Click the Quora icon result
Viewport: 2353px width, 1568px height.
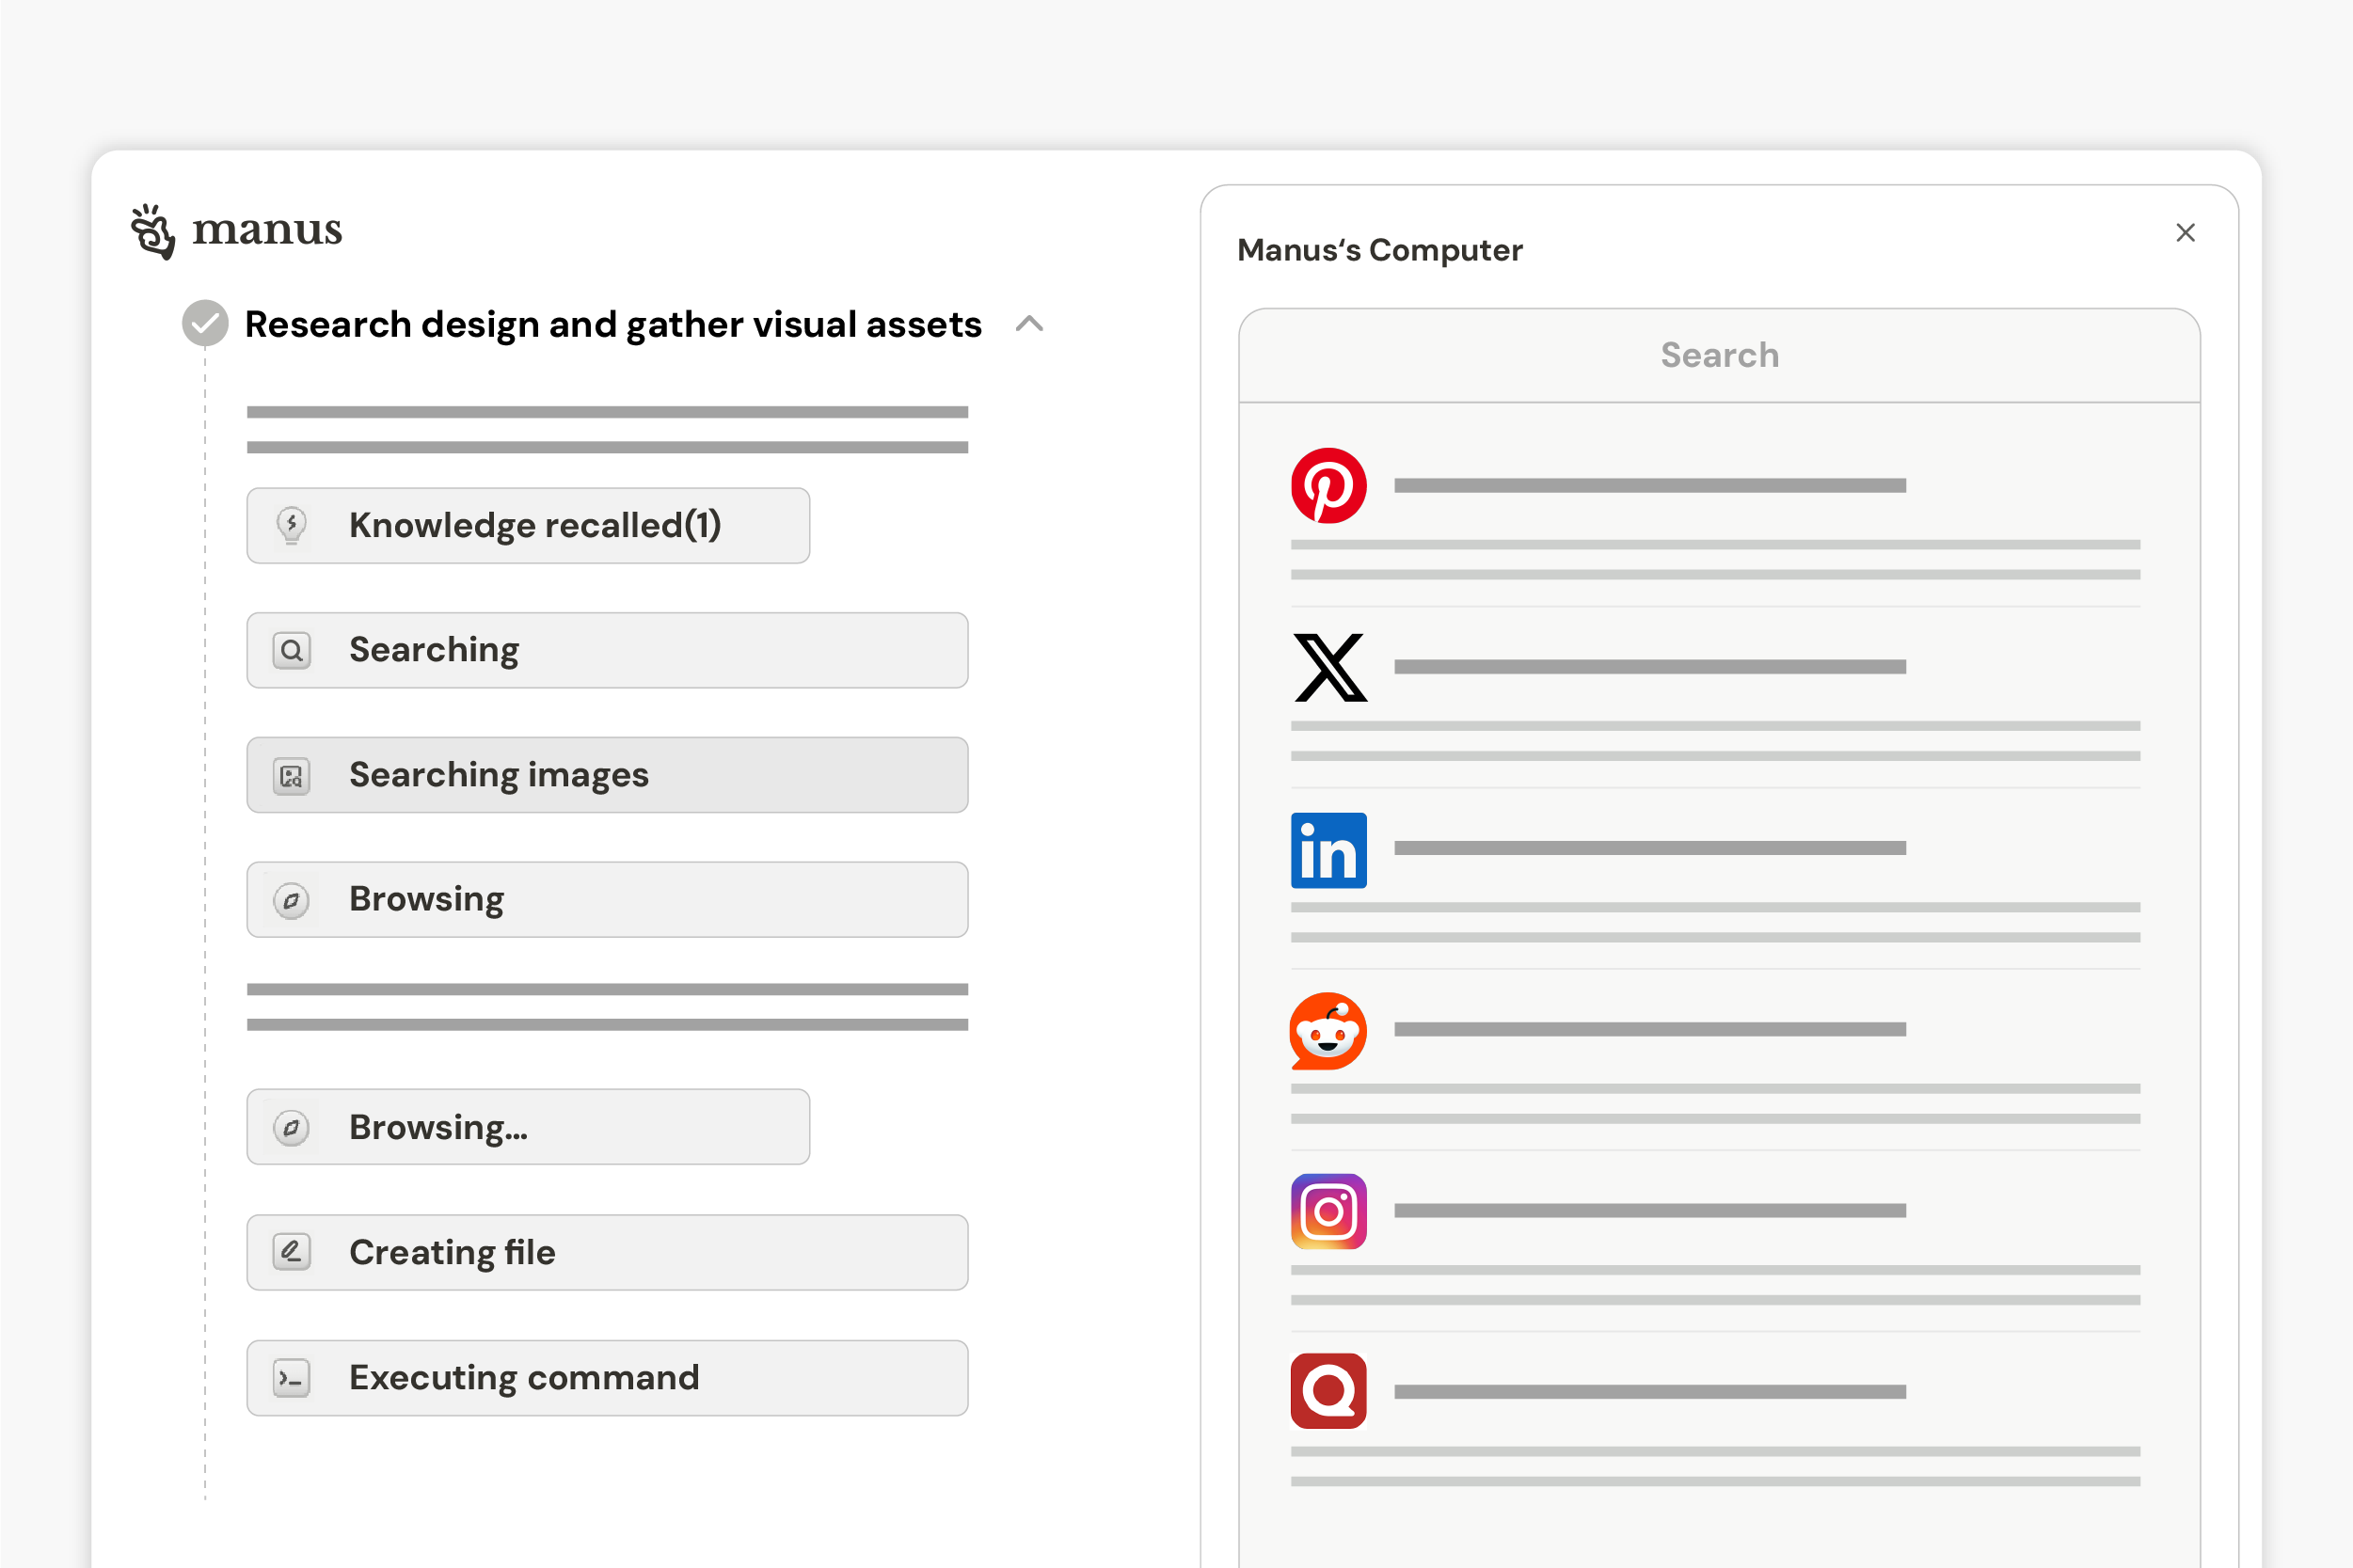(1328, 1391)
